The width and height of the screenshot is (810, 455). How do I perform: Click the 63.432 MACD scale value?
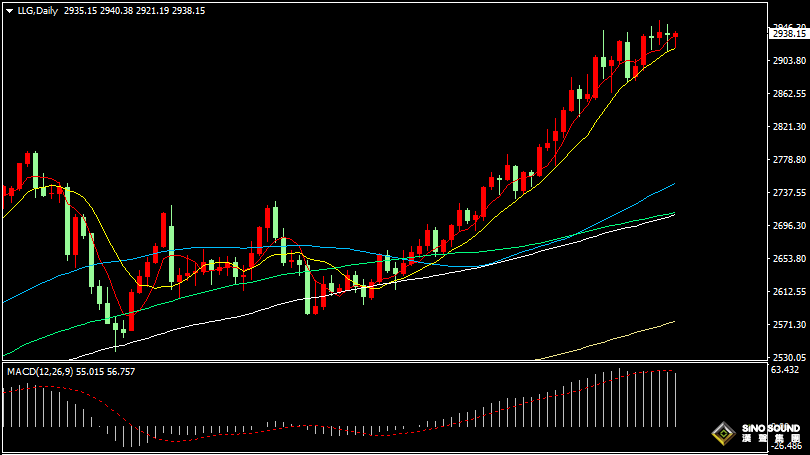point(787,370)
